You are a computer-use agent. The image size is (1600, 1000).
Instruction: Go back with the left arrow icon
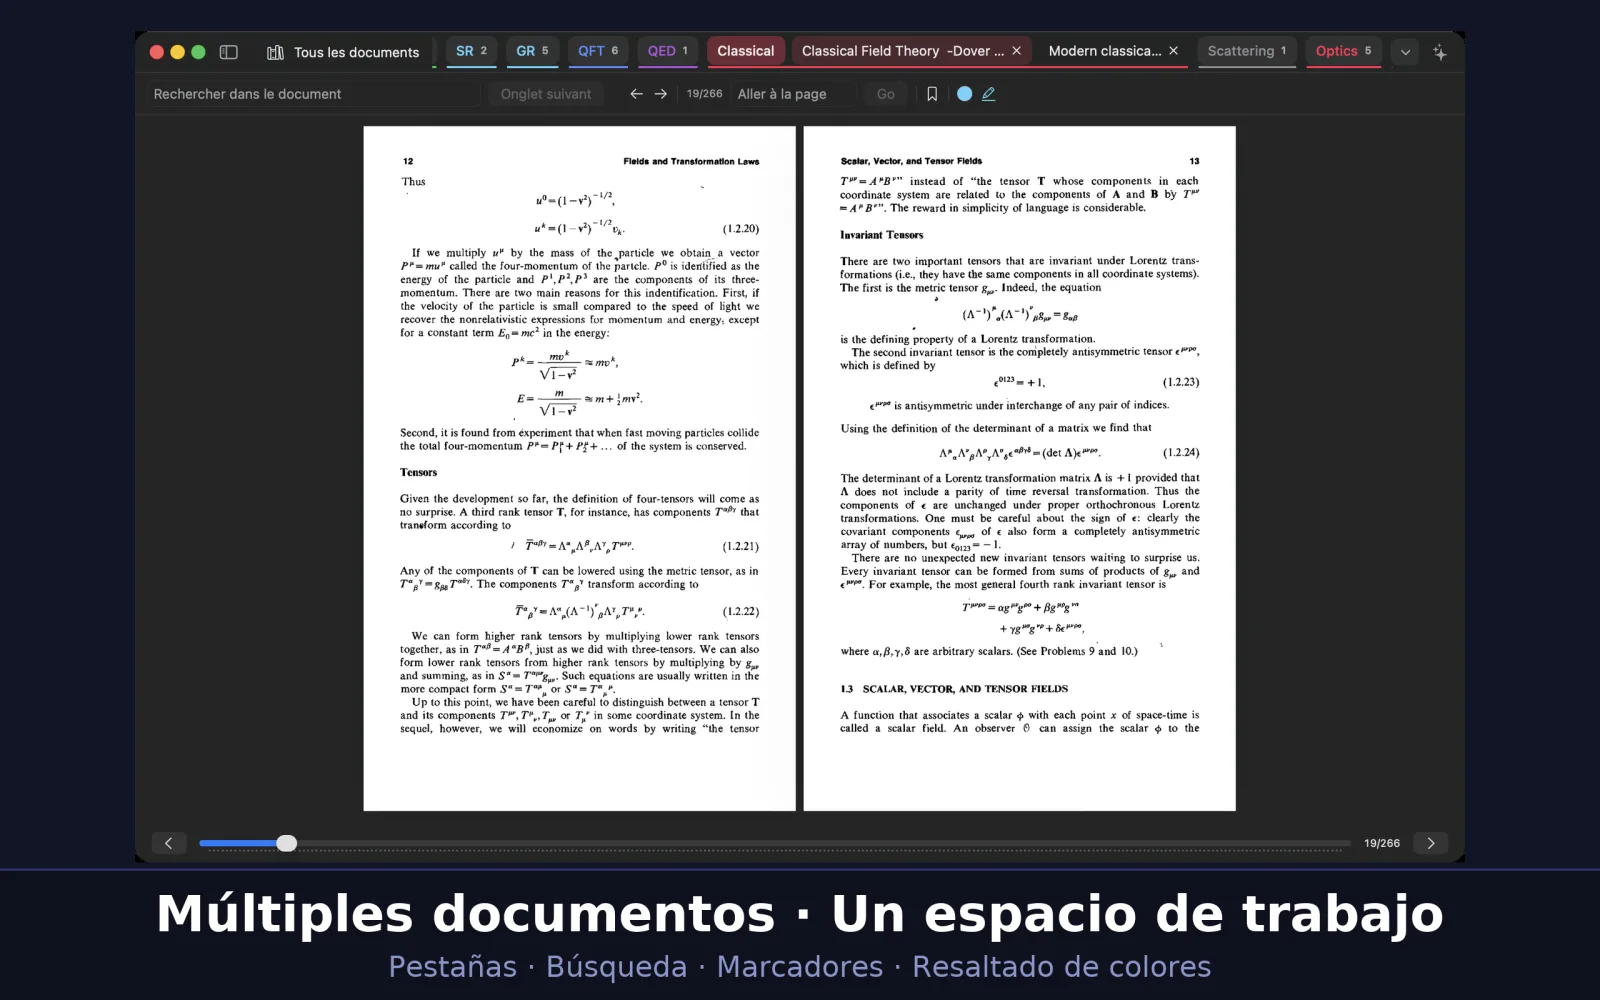click(636, 94)
